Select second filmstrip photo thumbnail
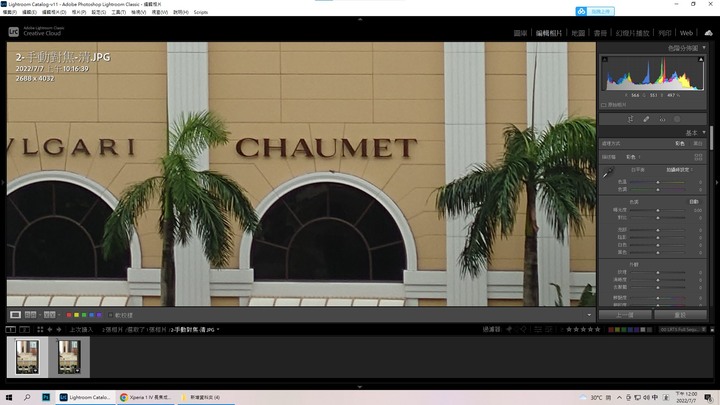Screen dimensions: 720x405 point(69,357)
